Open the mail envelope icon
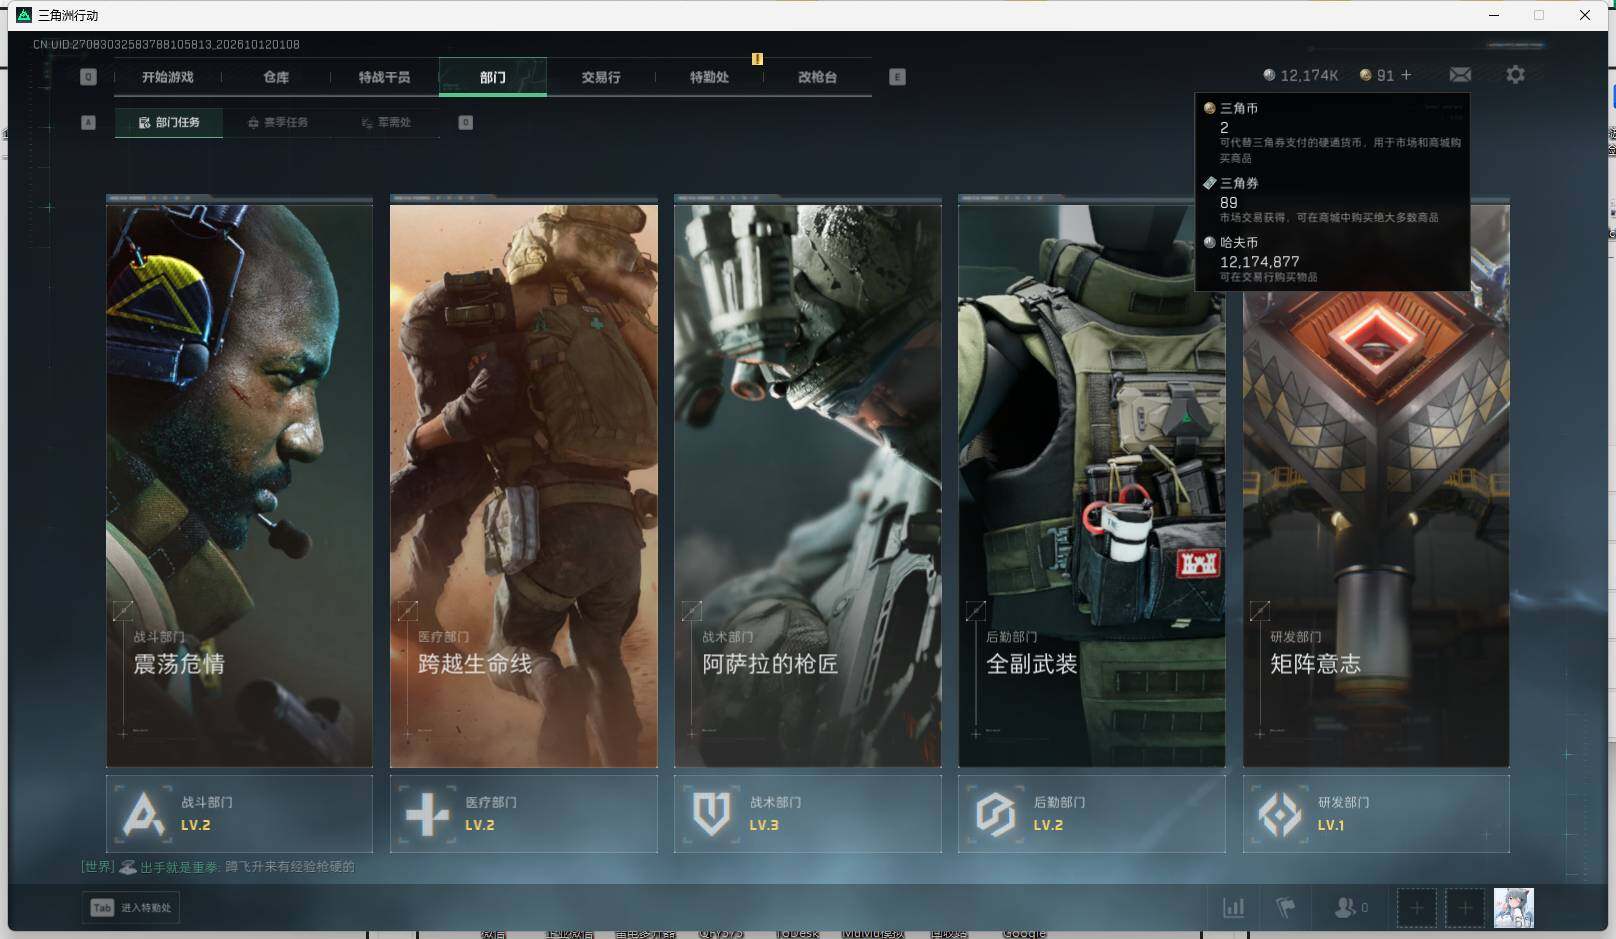This screenshot has width=1616, height=939. tap(1460, 75)
